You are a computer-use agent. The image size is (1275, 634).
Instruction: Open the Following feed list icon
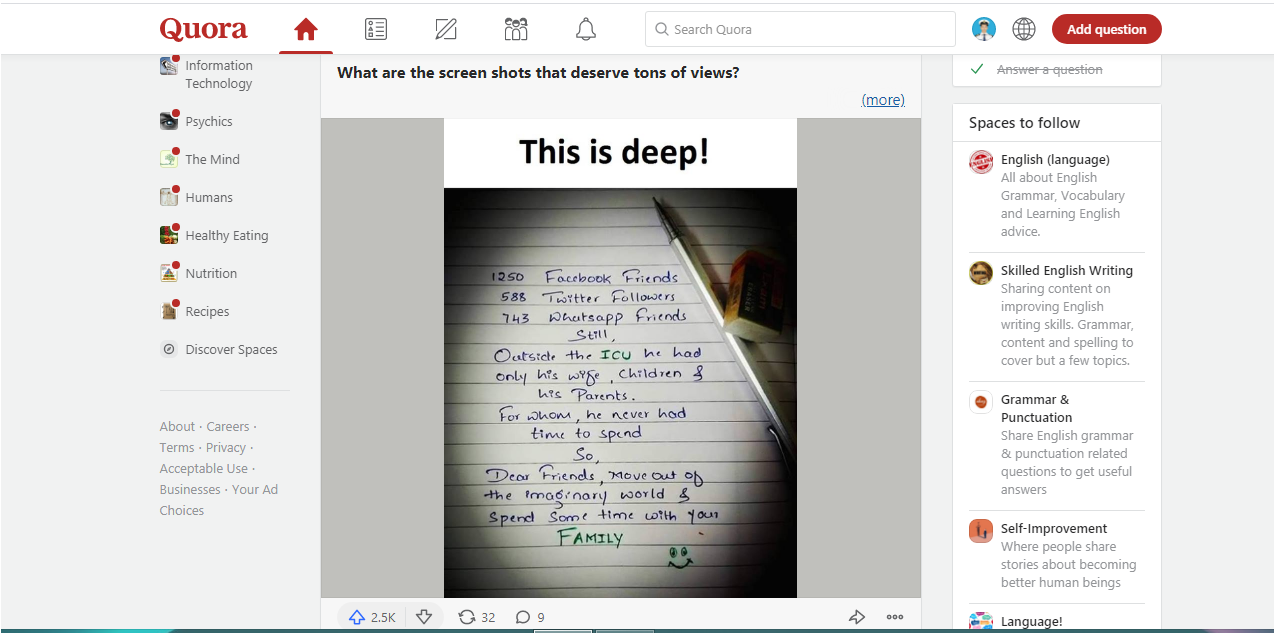tap(376, 29)
